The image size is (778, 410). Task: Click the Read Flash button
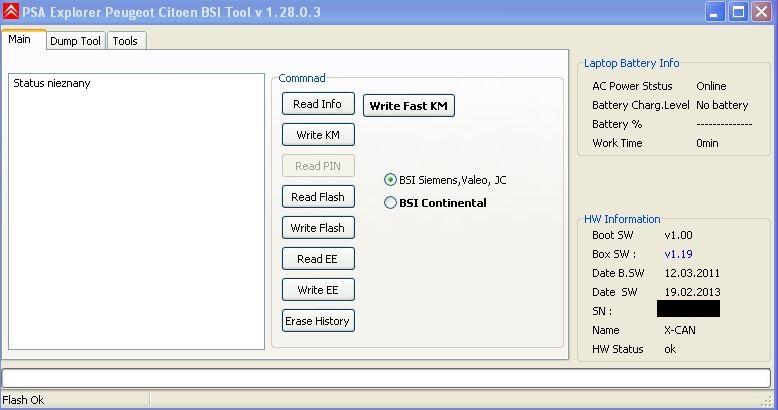click(318, 197)
